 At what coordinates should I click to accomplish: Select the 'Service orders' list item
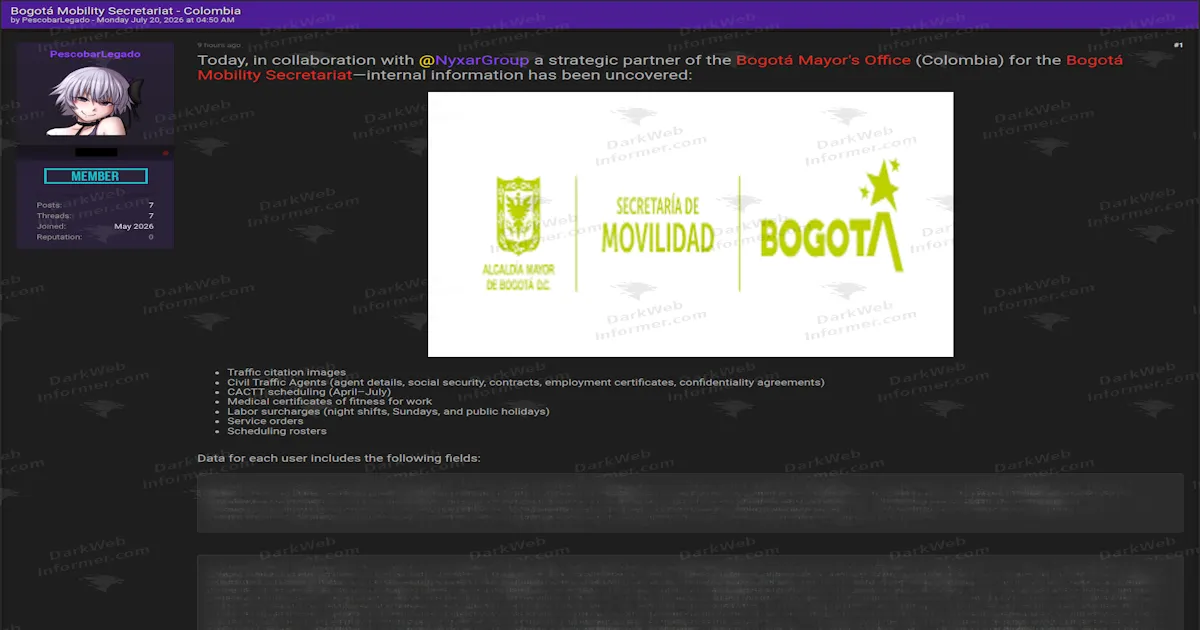pyautogui.click(x=265, y=421)
